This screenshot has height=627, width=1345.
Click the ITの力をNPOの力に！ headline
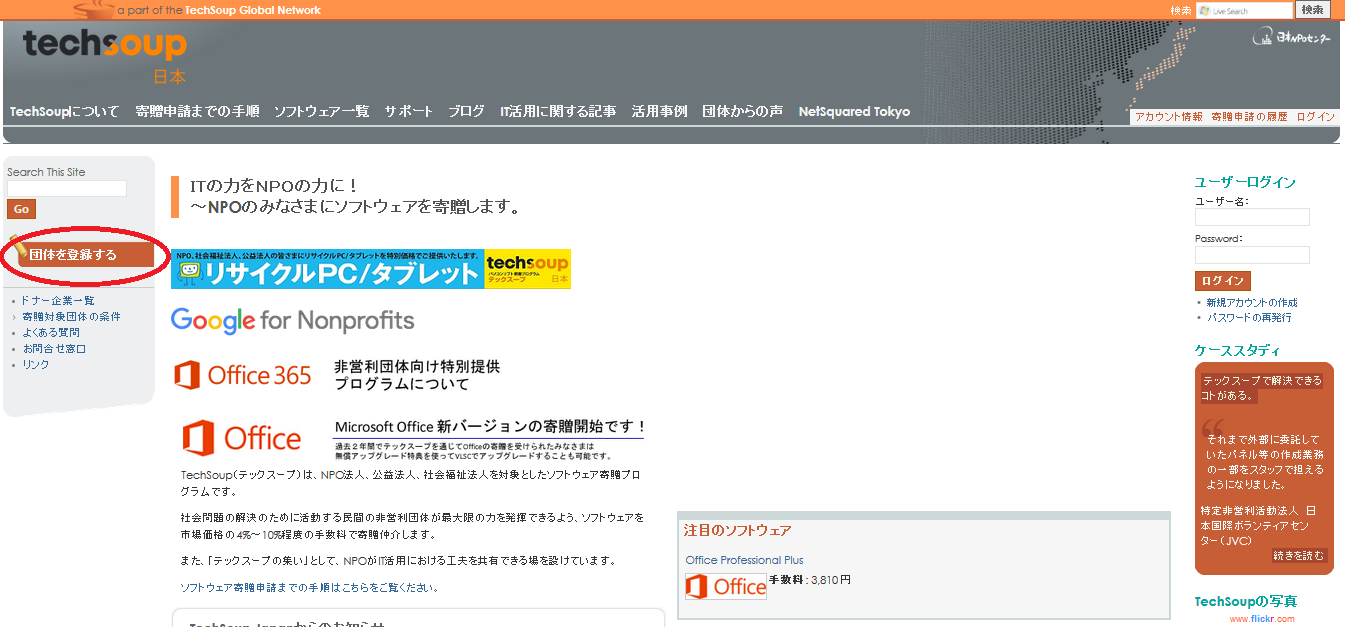pyautogui.click(x=274, y=186)
